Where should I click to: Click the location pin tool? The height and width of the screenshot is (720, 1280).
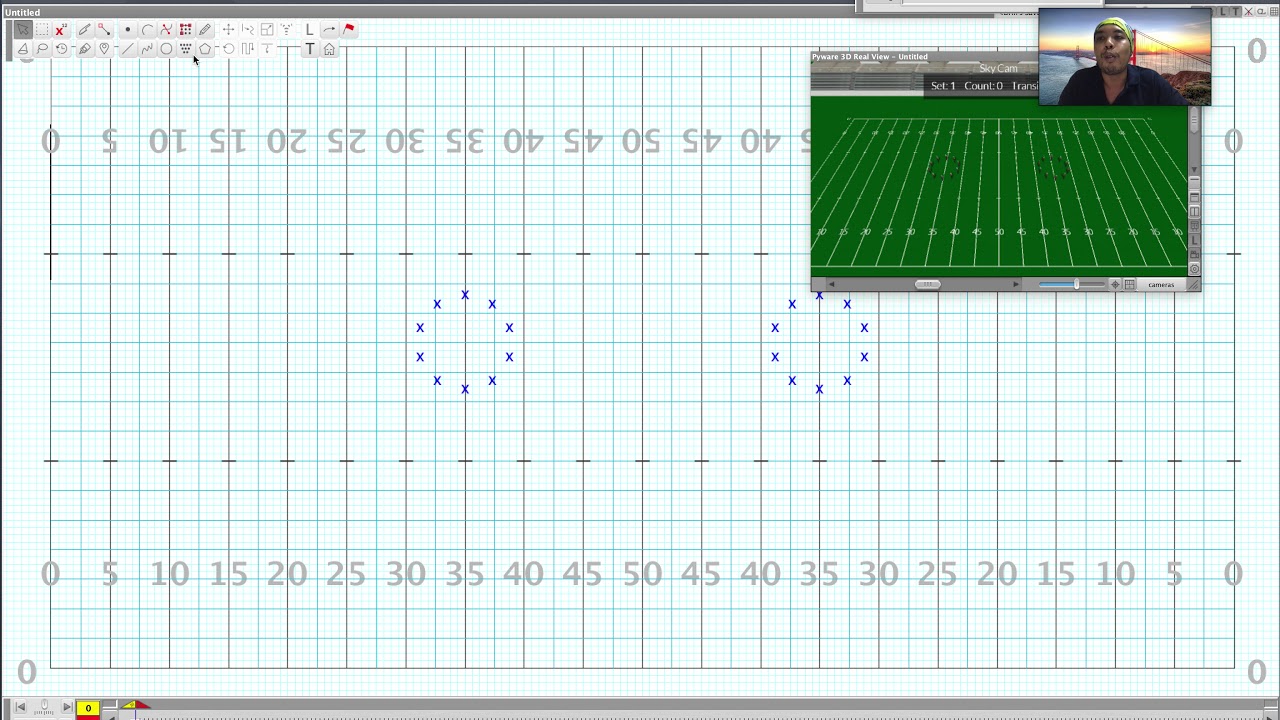[x=104, y=48]
